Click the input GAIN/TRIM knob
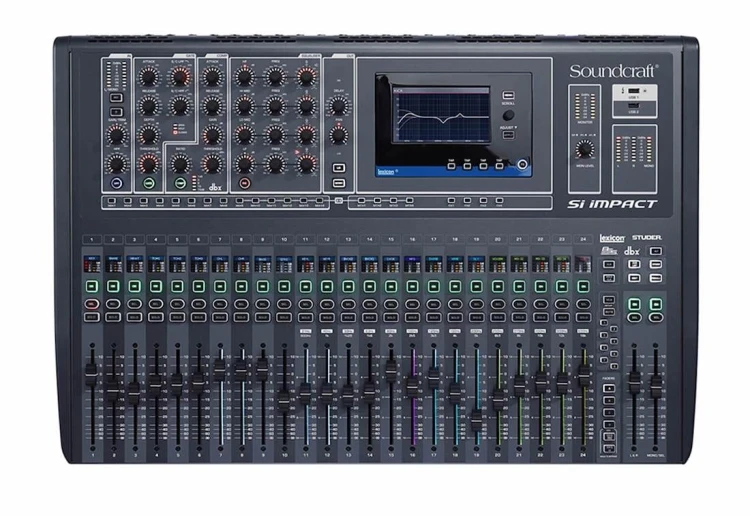This screenshot has width=750, height=516. point(116,135)
